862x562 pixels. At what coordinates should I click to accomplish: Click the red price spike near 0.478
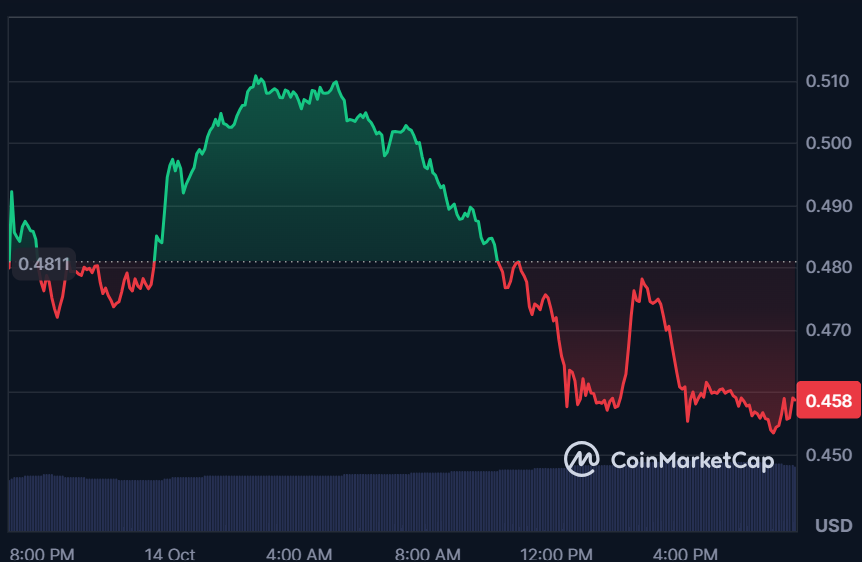(x=642, y=281)
